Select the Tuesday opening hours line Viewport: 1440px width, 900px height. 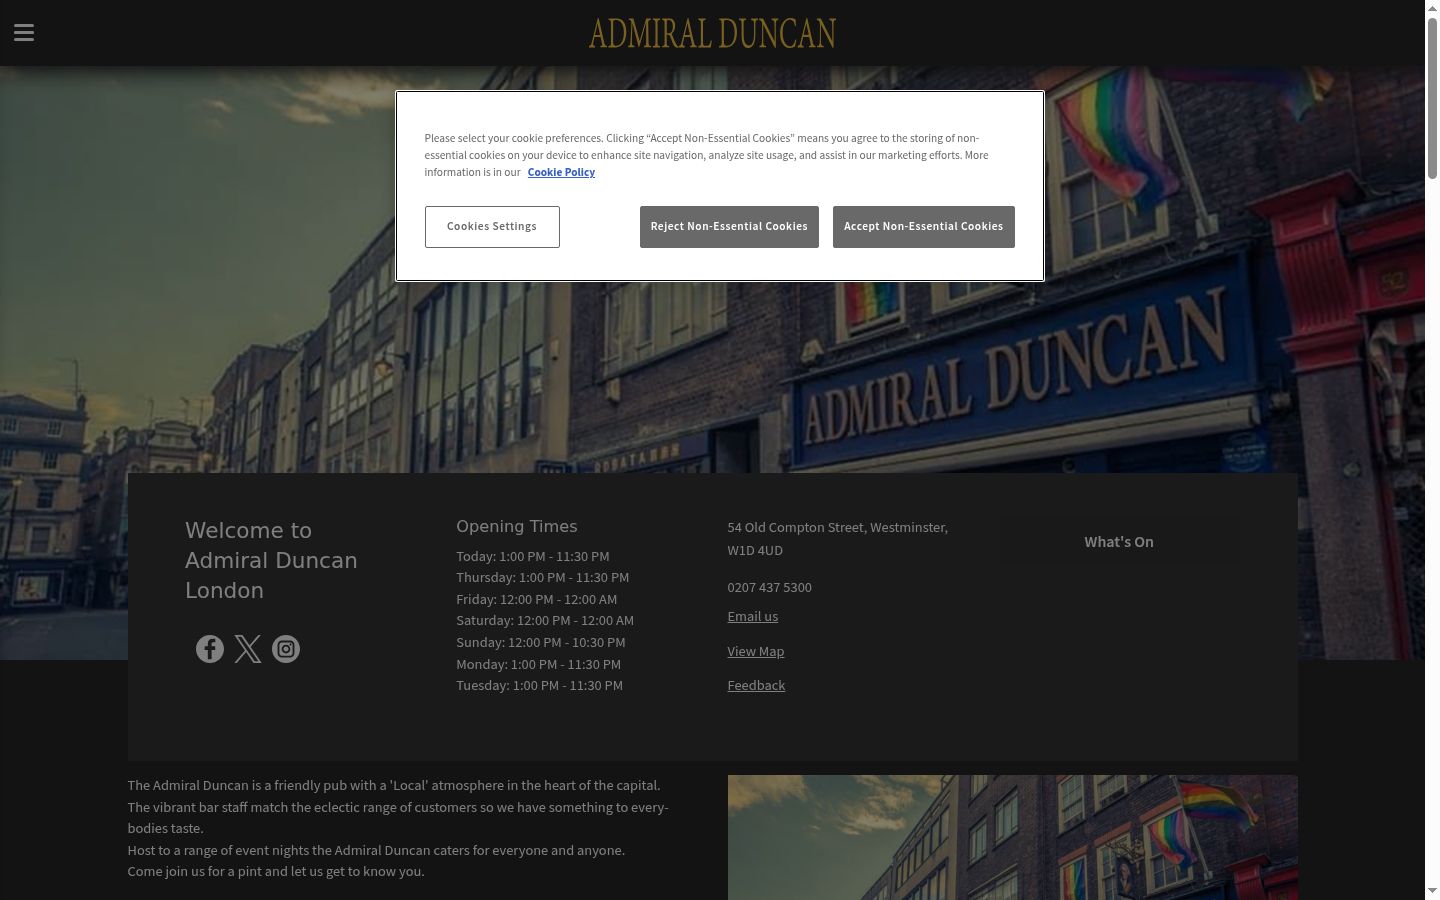point(539,685)
